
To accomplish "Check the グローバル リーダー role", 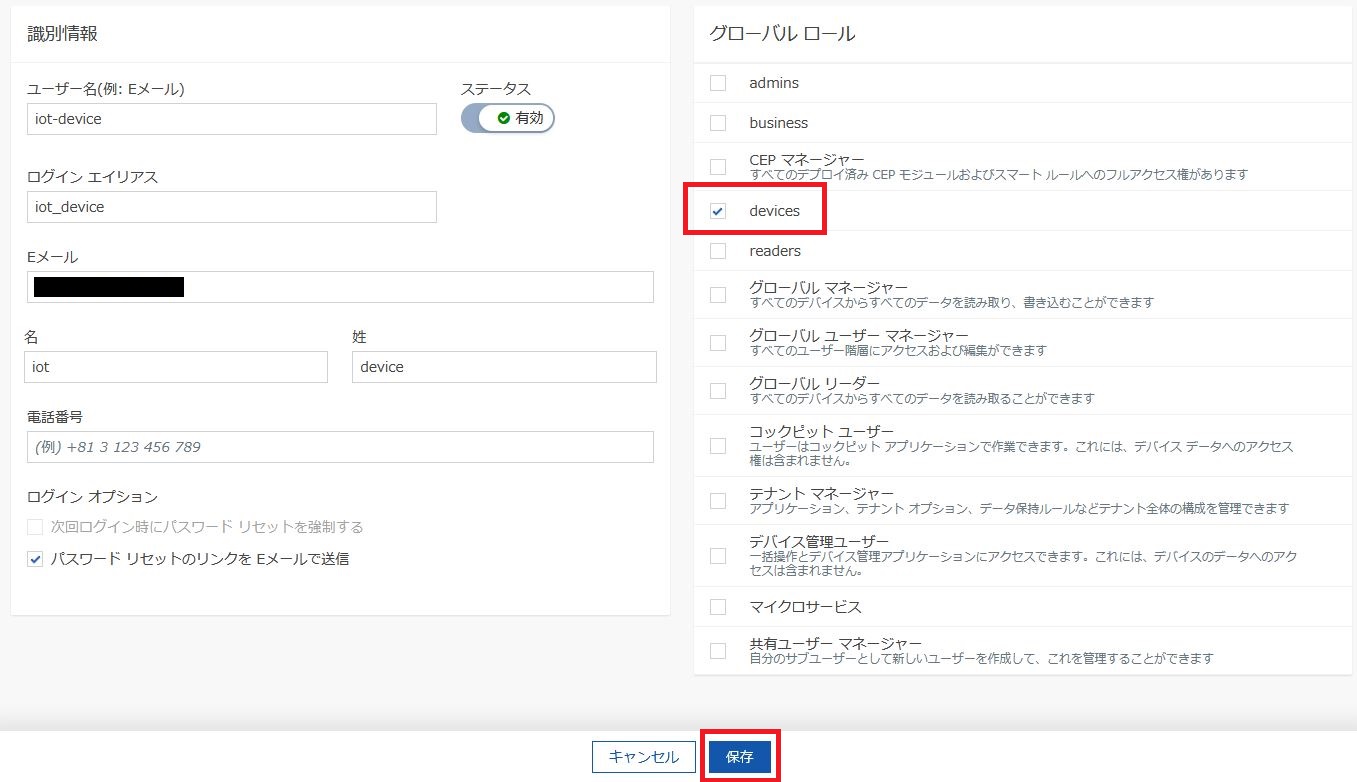I will point(717,391).
